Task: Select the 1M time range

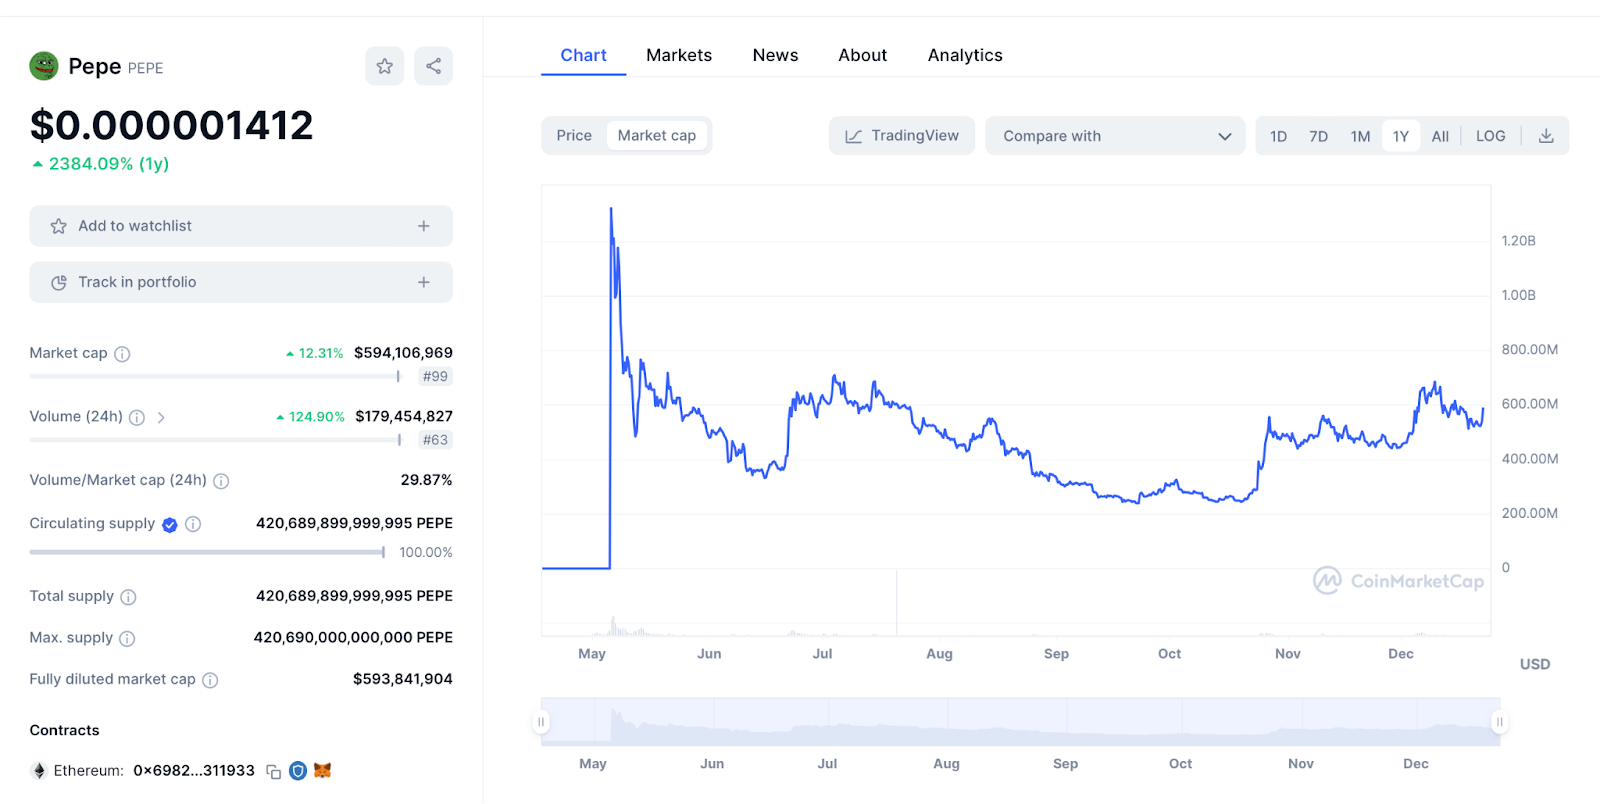Action: click(1360, 136)
